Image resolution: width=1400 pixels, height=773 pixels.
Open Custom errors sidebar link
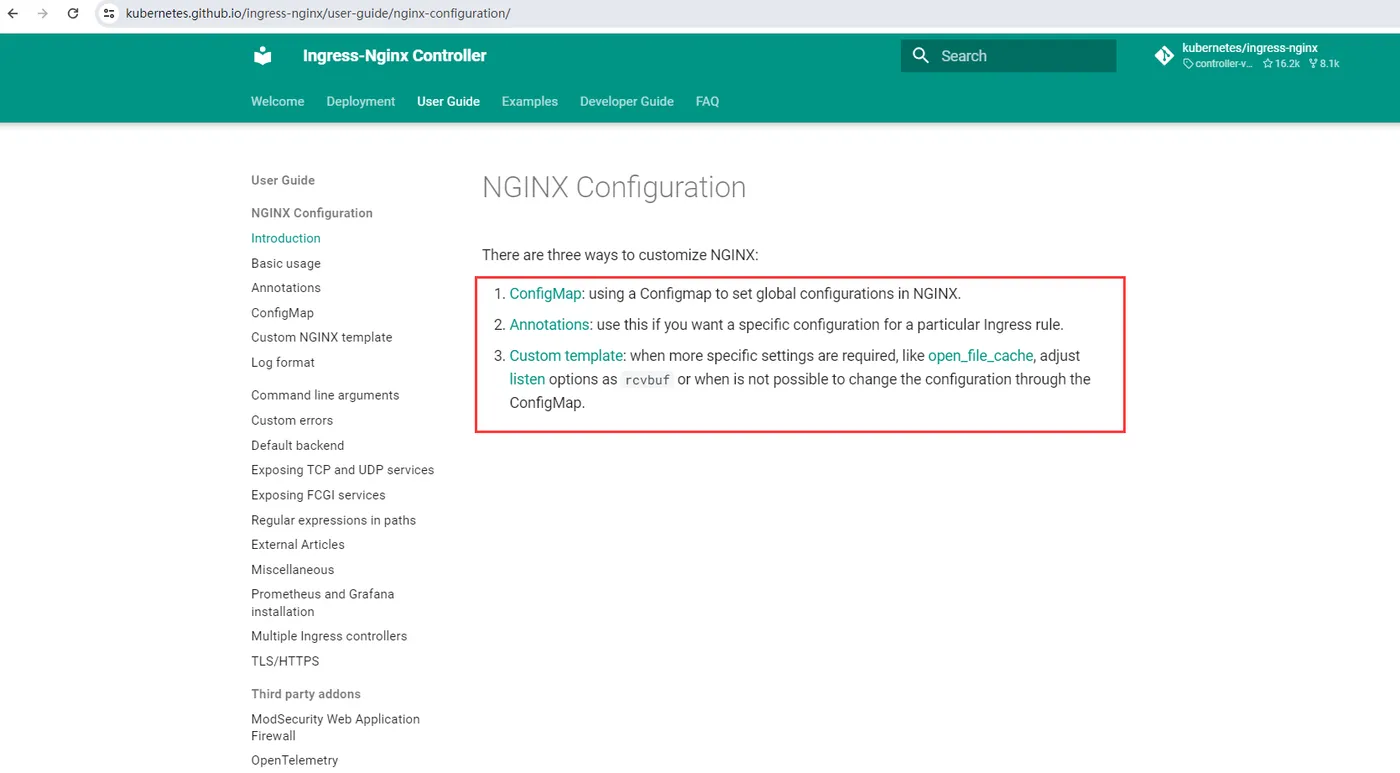(292, 420)
